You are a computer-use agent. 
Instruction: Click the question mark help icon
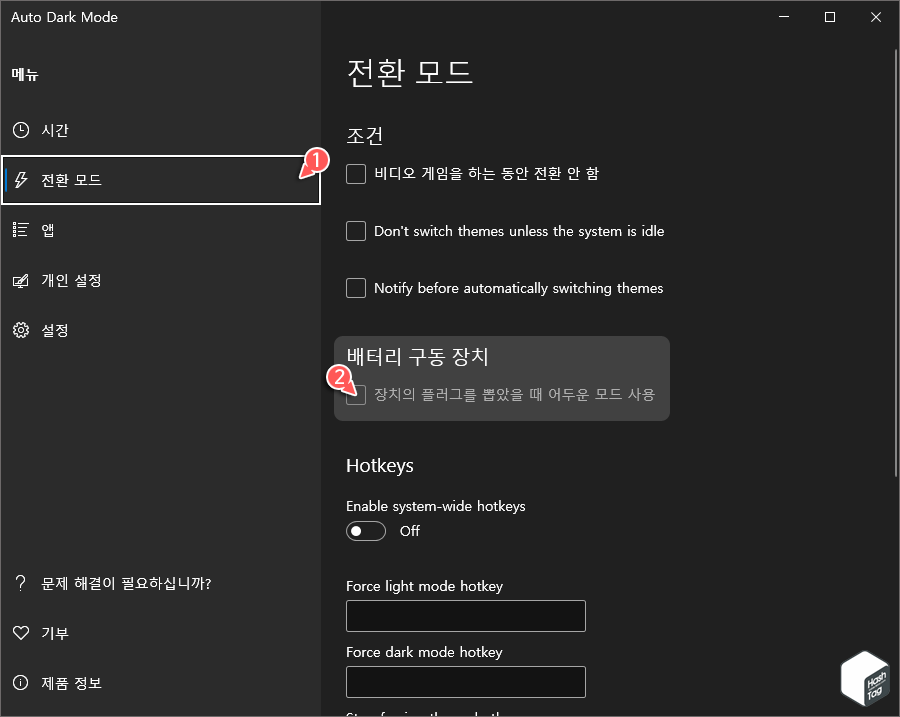(21, 583)
